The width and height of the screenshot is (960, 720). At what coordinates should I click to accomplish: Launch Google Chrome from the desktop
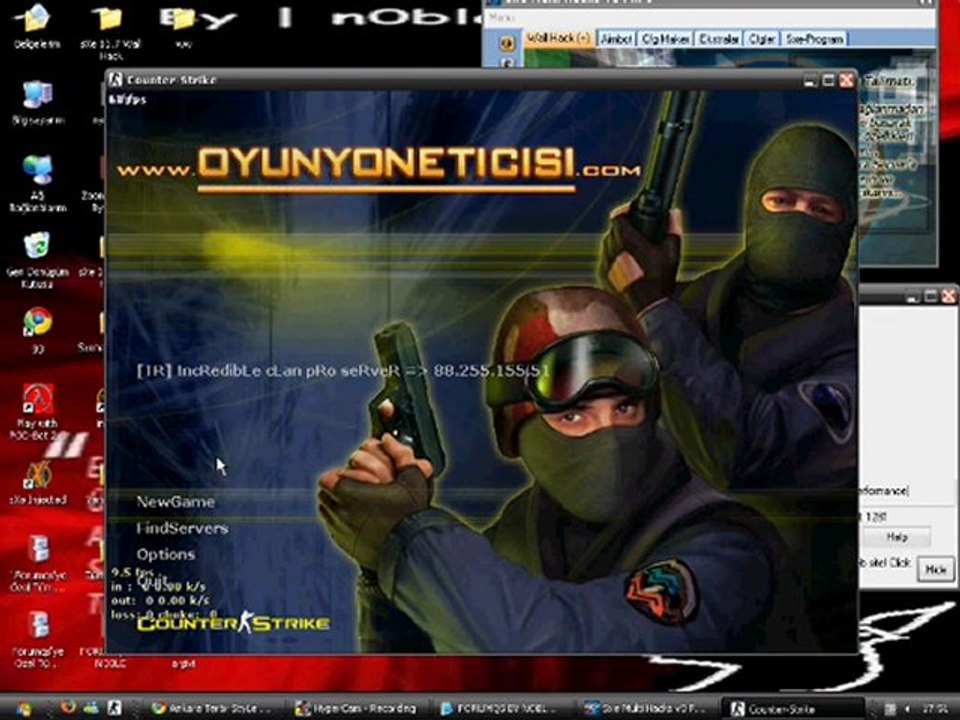pyautogui.click(x=37, y=331)
